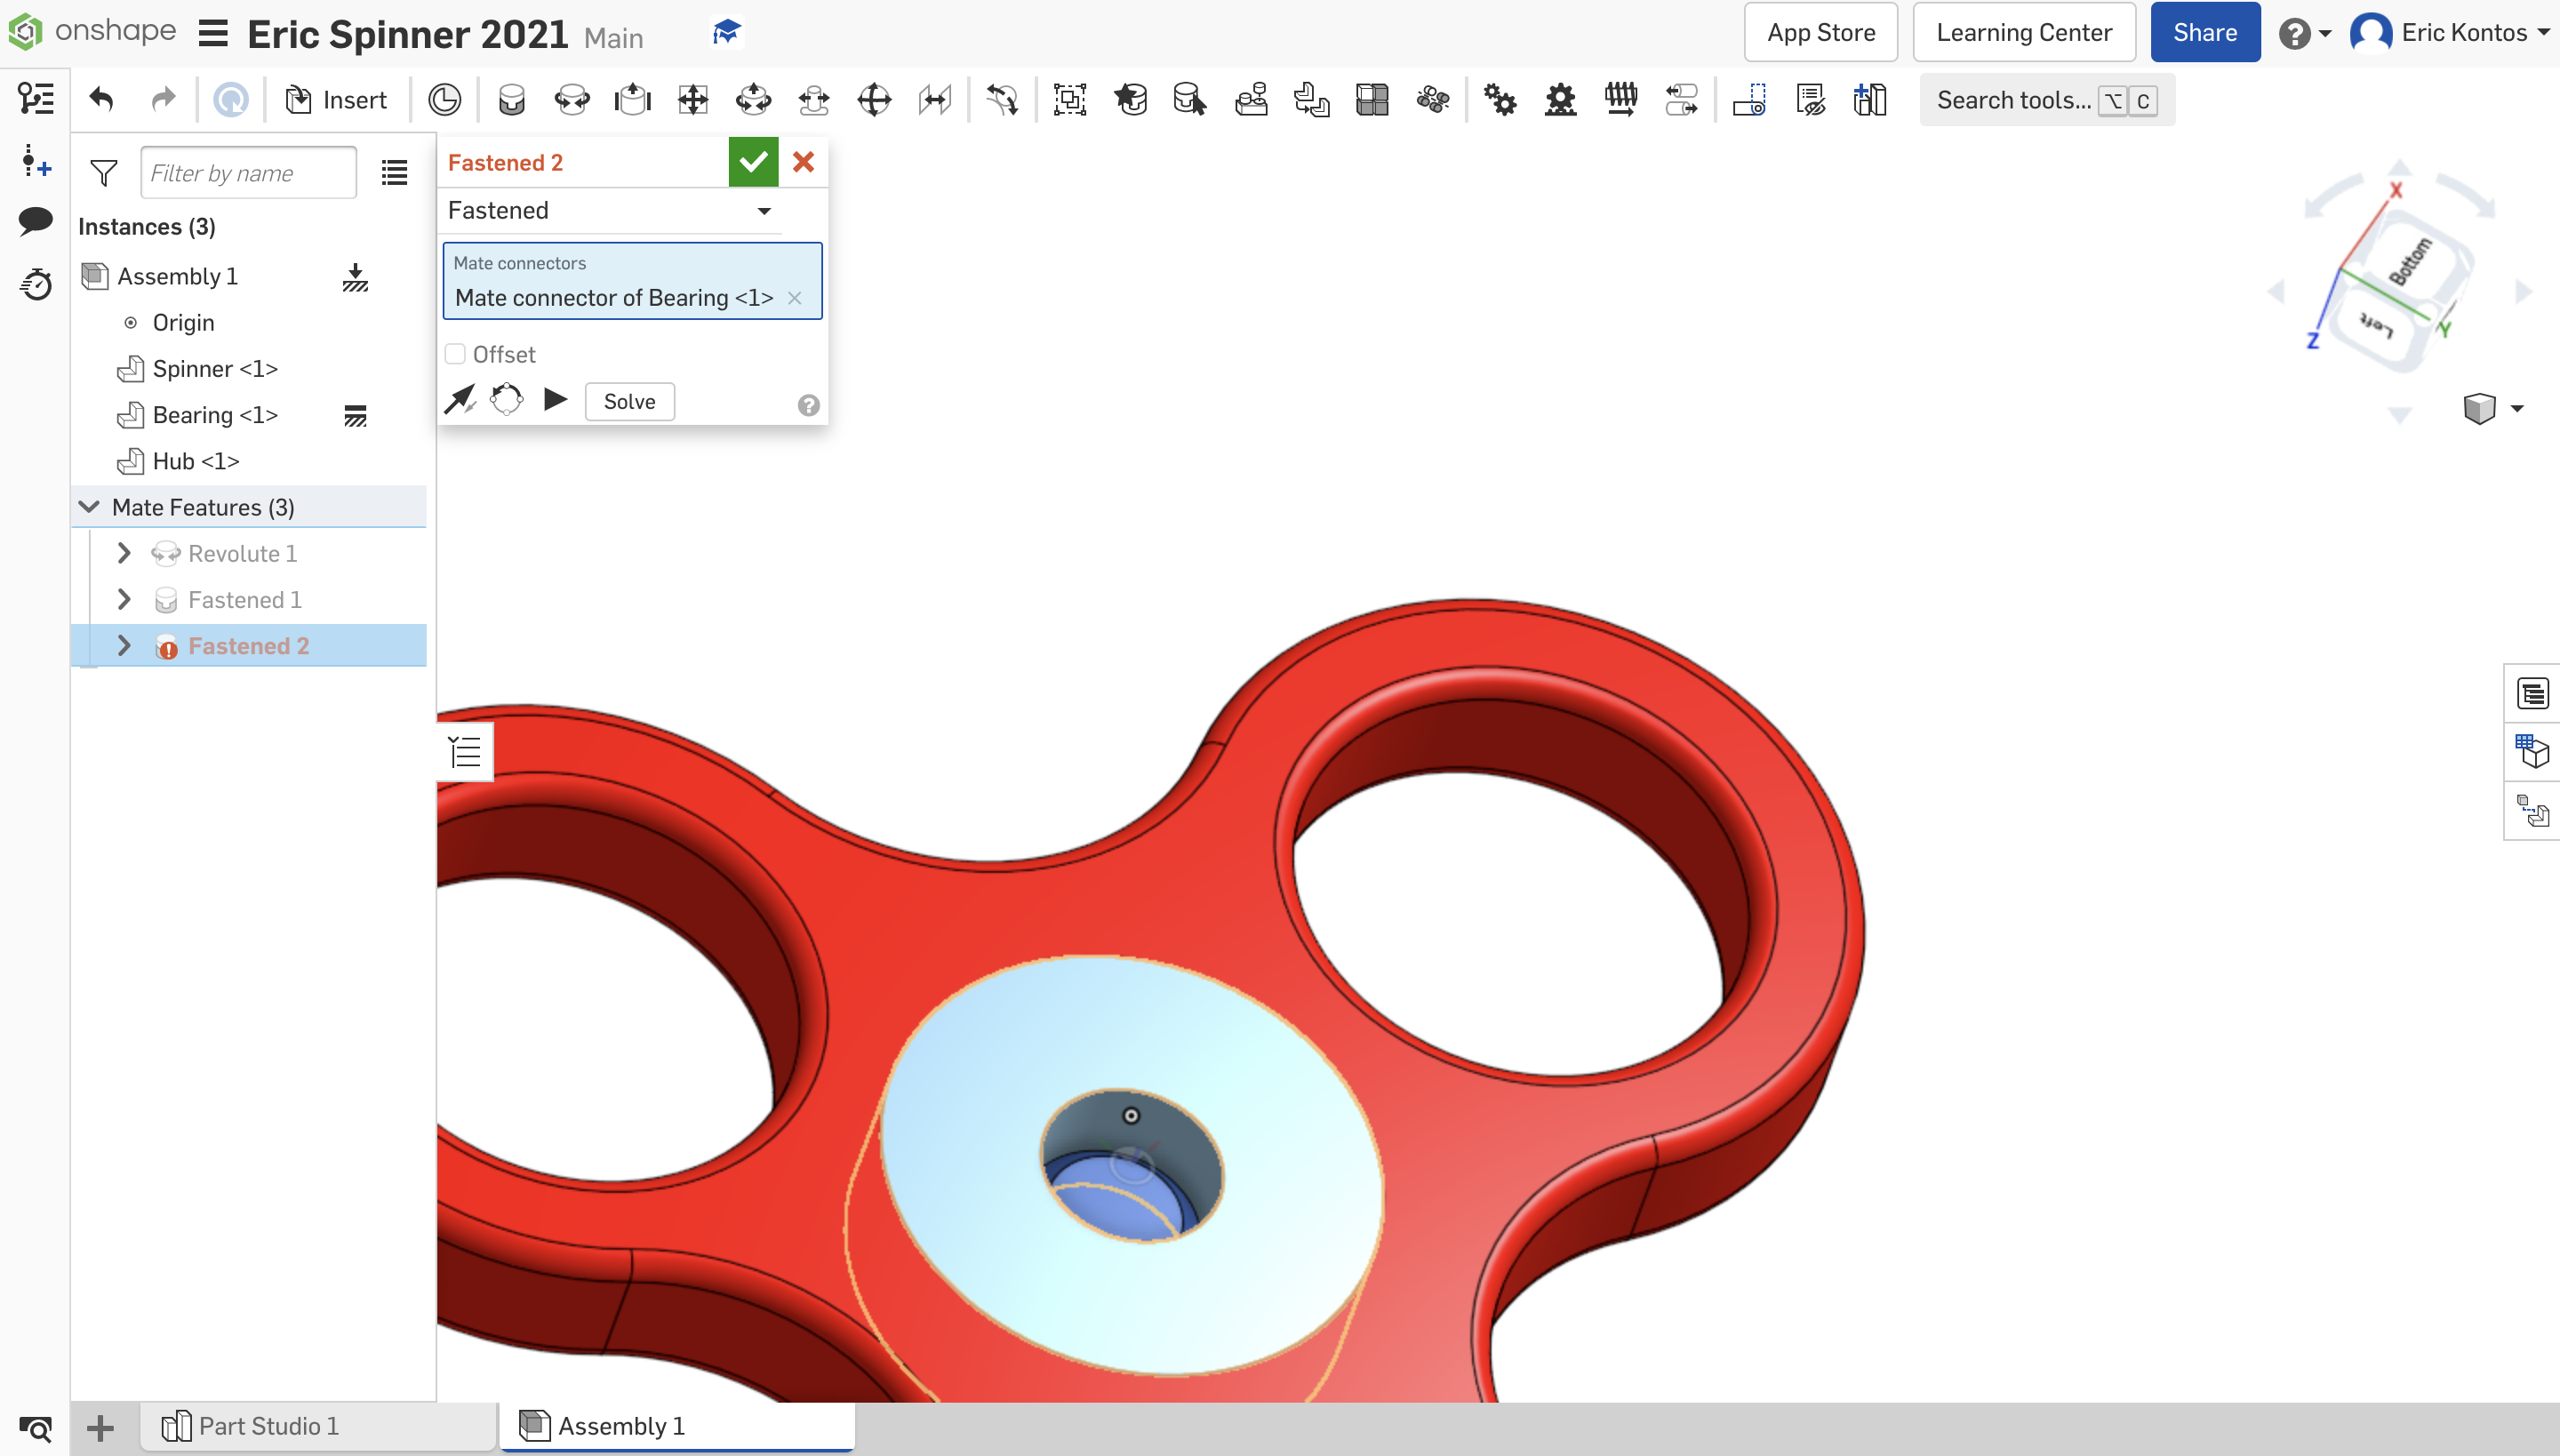Click the Solve button in mate dialog
This screenshot has height=1456, width=2560.
(x=628, y=401)
